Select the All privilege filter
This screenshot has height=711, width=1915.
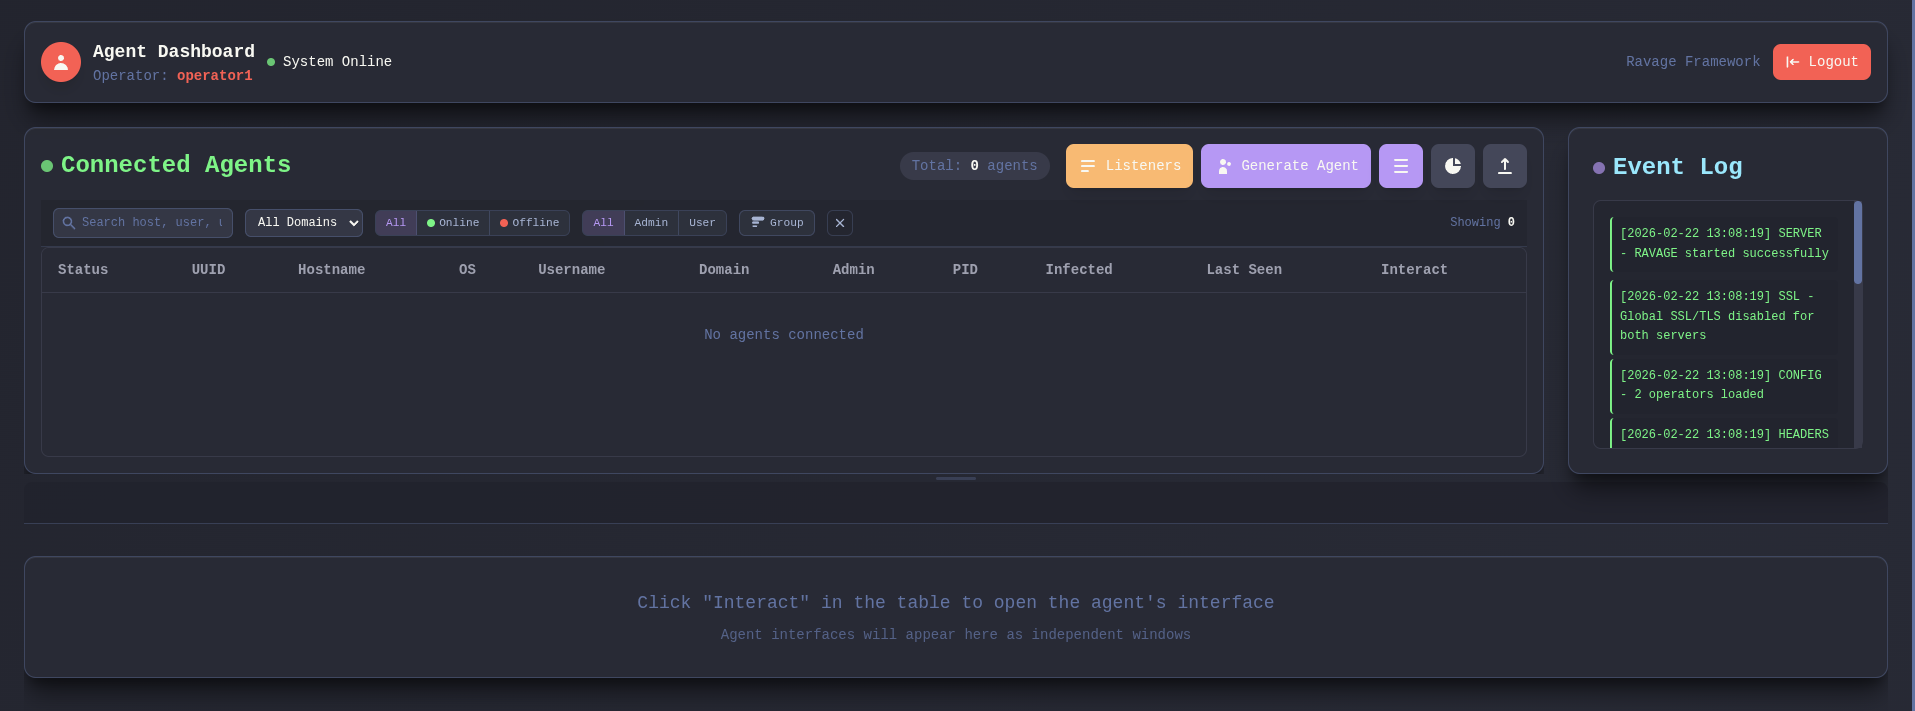[603, 223]
